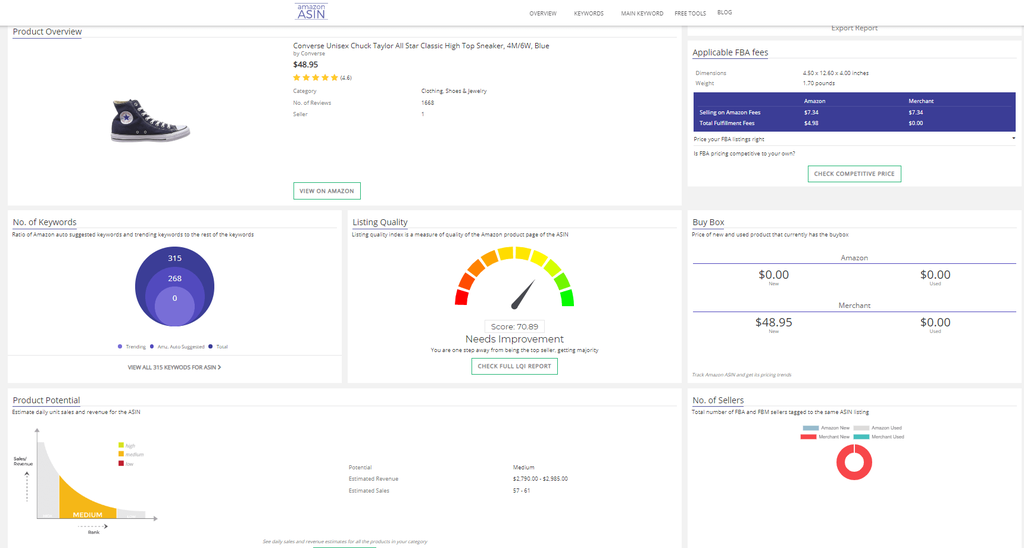Click the keywords concentric circles chart
Screen dimensions: 1024x548
(174, 287)
